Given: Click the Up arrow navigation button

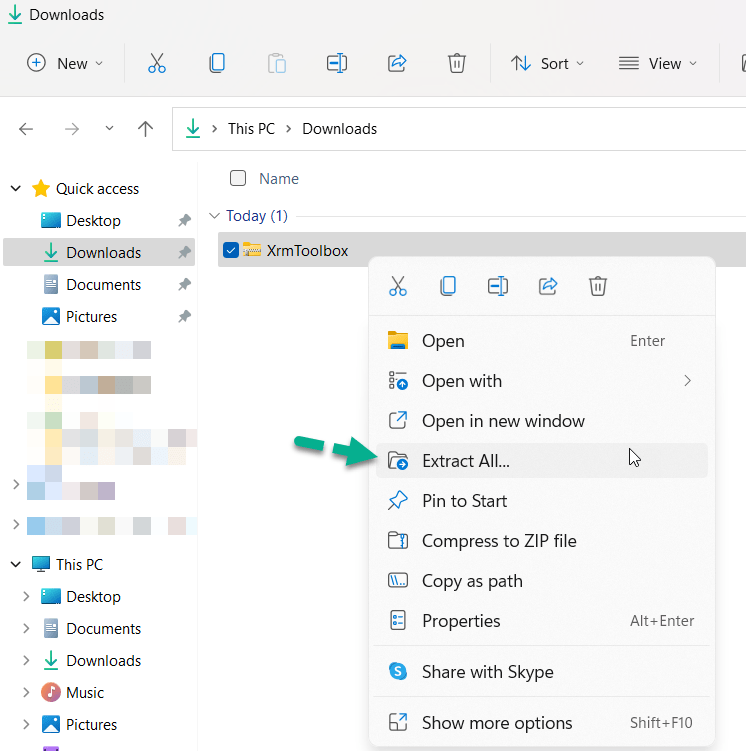Looking at the screenshot, I should tap(145, 129).
